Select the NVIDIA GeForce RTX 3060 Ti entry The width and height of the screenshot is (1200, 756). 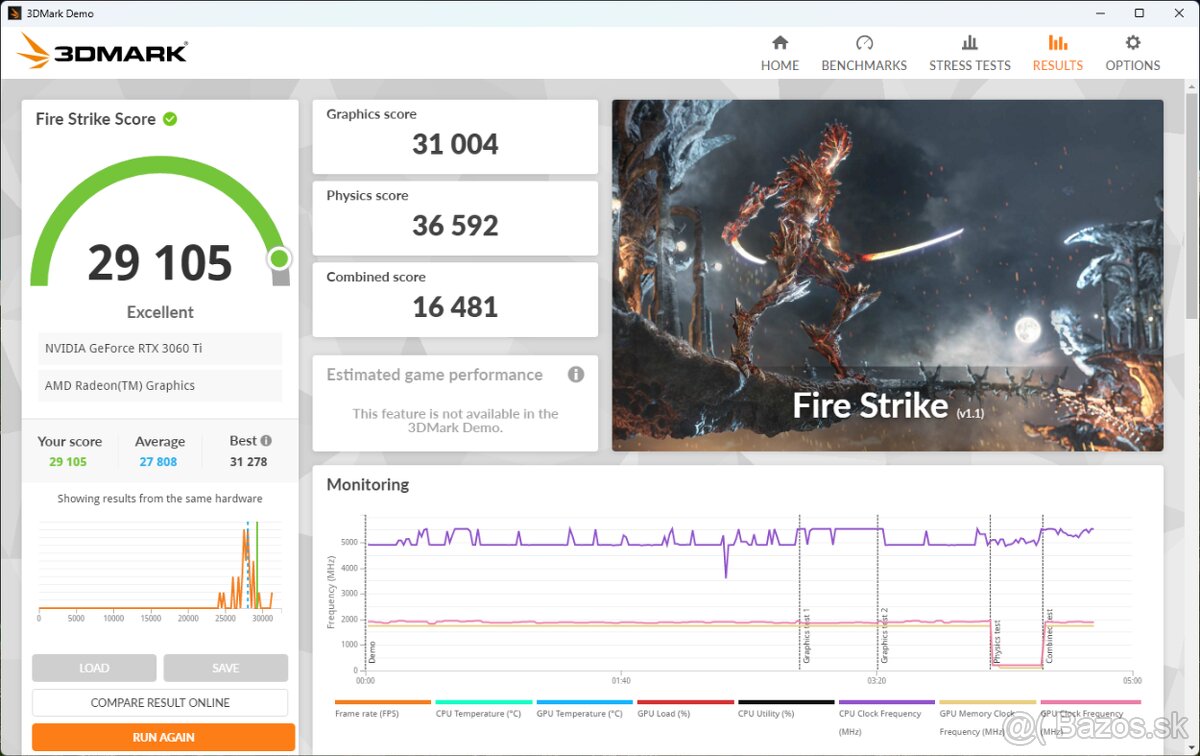point(159,348)
